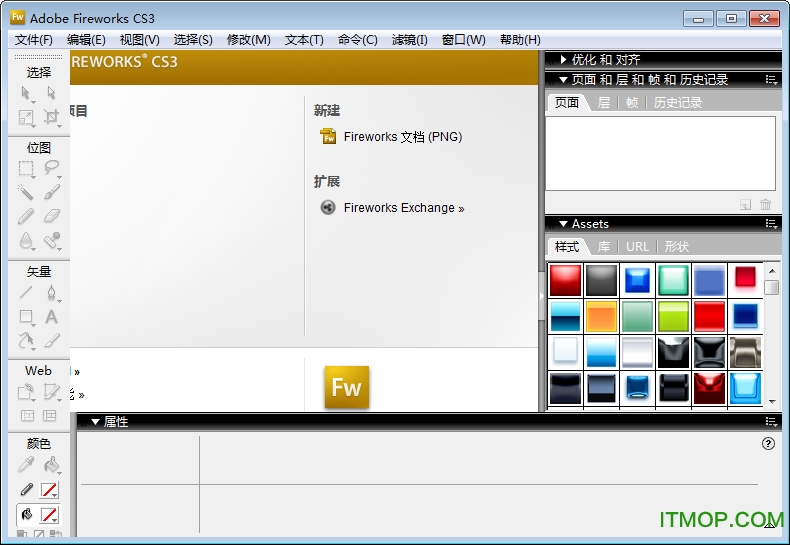Switch to the 层 tab
The height and width of the screenshot is (545, 790).
604,103
